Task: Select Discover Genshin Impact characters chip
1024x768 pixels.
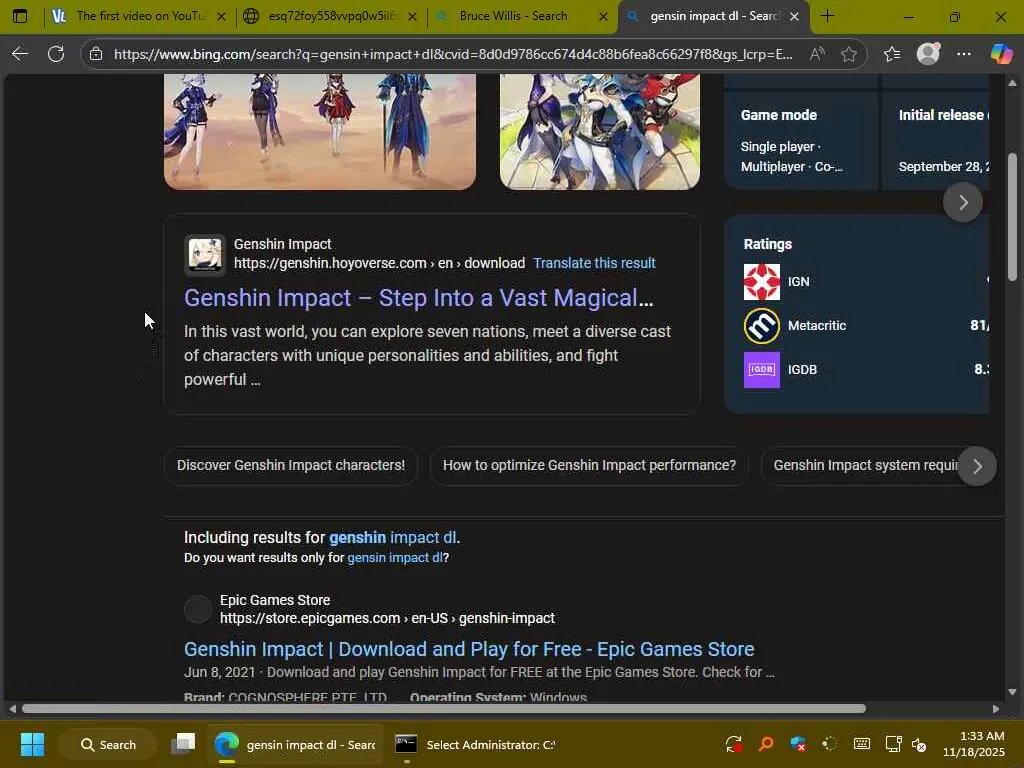Action: pos(291,466)
